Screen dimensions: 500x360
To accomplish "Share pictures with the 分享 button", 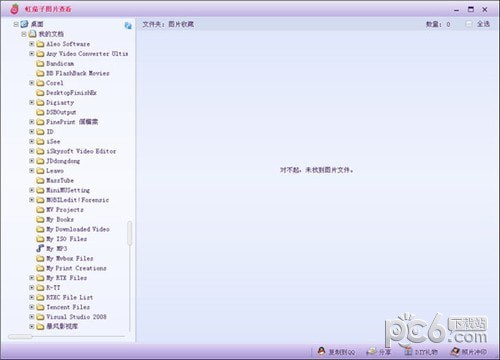I will [x=379, y=351].
